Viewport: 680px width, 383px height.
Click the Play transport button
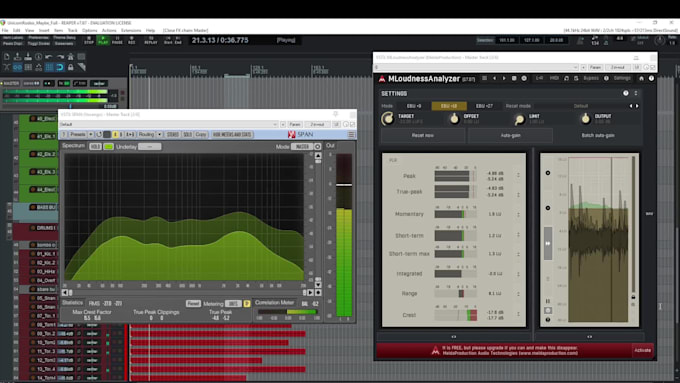click(x=103, y=40)
